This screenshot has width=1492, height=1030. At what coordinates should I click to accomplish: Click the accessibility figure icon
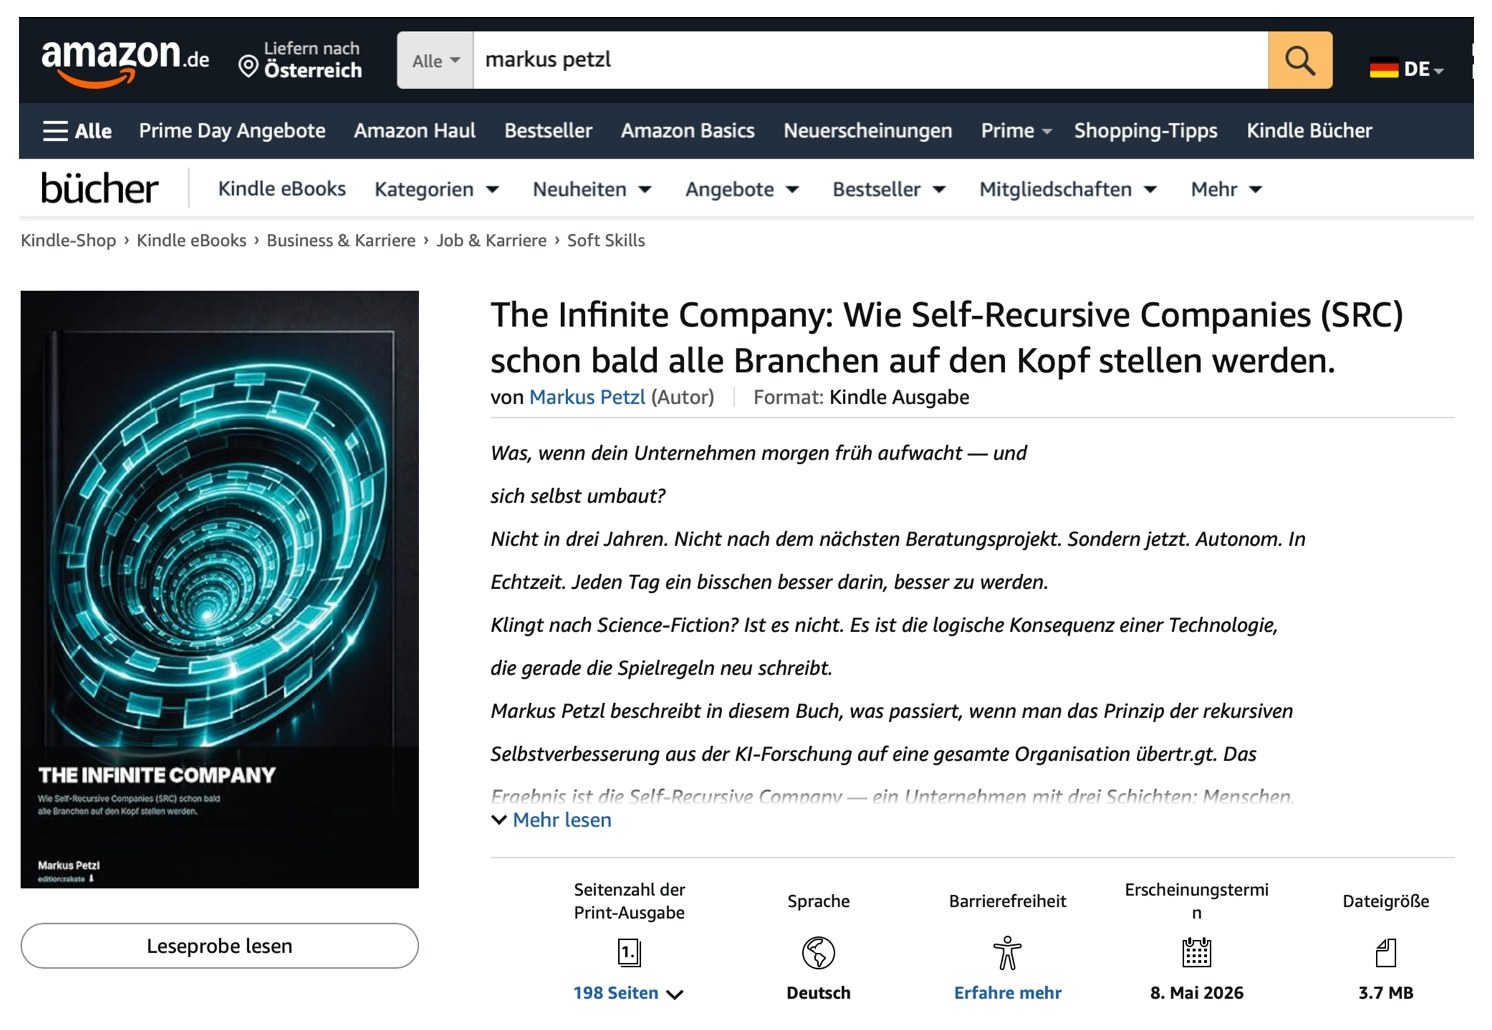[x=1007, y=953]
